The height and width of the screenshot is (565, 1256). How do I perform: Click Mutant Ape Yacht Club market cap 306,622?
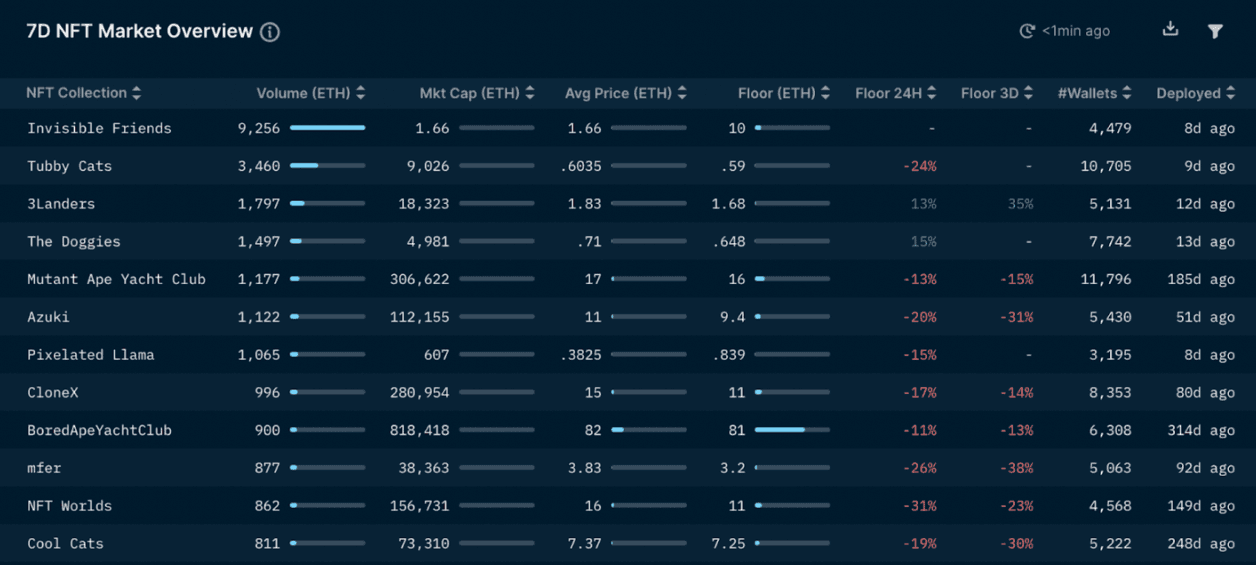pos(420,279)
